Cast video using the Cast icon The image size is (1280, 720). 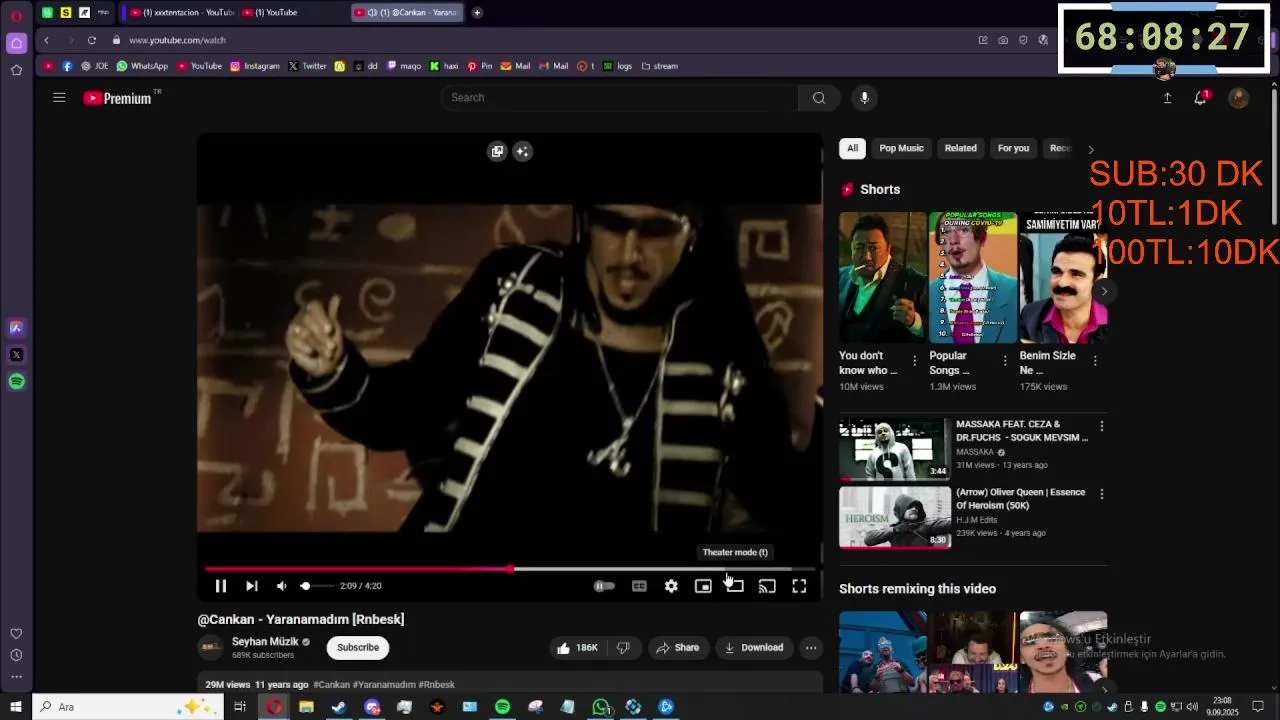(x=767, y=586)
